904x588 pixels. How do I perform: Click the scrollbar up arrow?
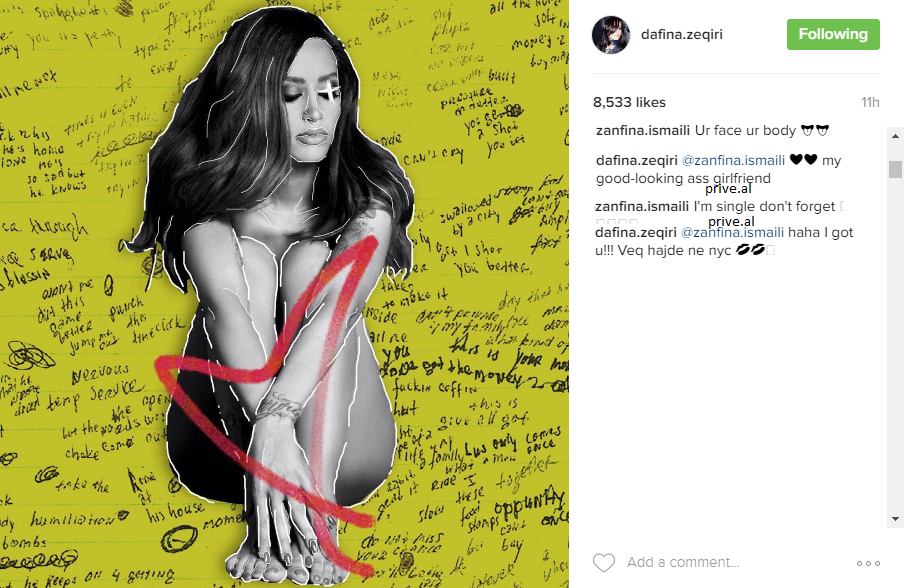coord(895,136)
